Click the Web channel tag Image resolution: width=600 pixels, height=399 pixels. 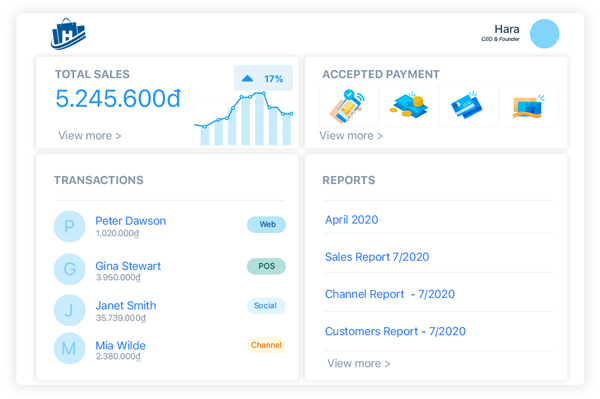click(266, 225)
